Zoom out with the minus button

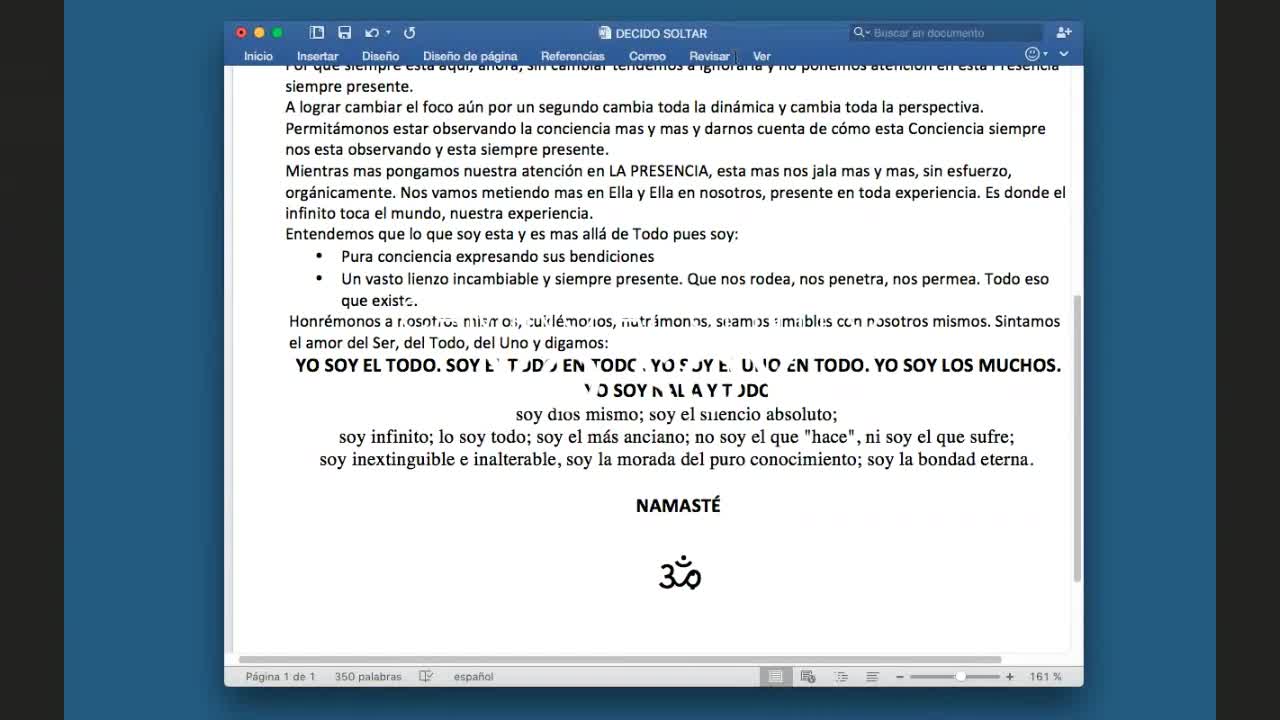click(899, 677)
